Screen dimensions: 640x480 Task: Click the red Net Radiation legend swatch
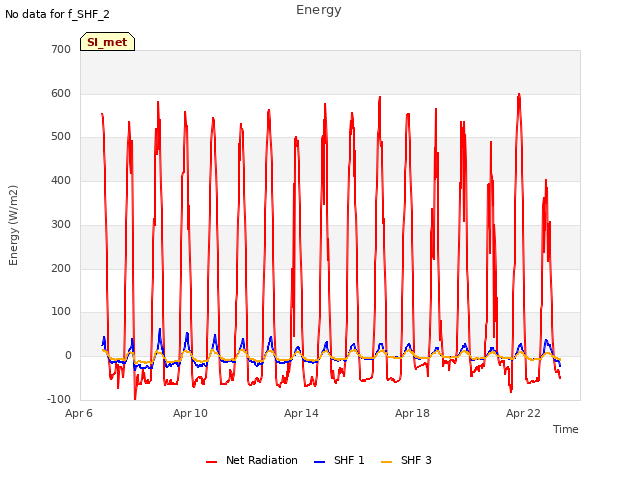click(x=211, y=462)
